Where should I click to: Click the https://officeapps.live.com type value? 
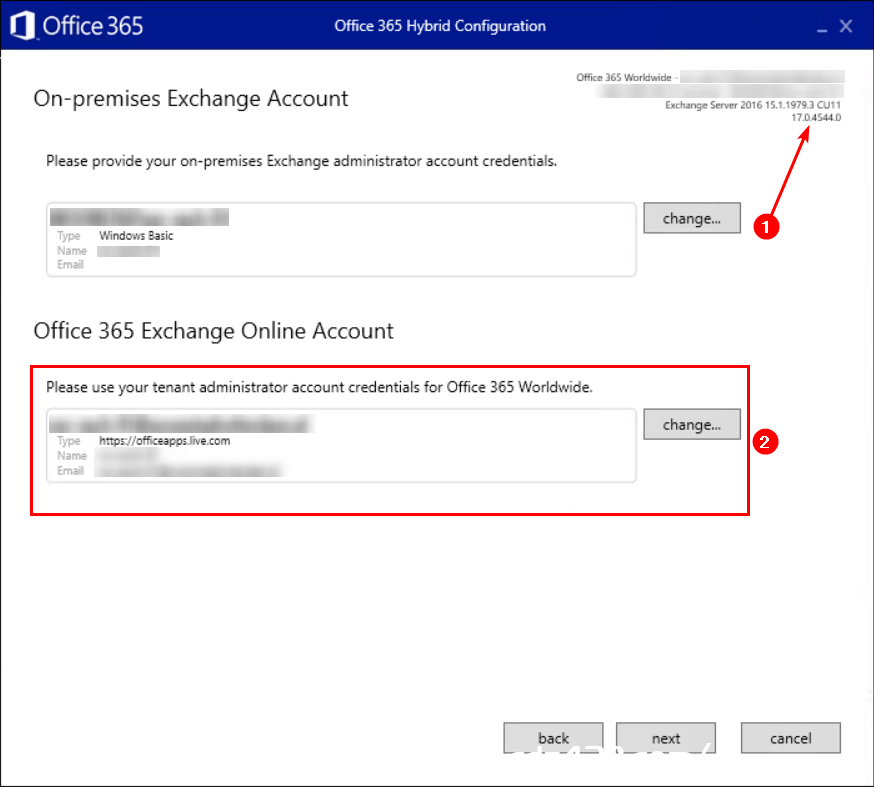point(164,441)
